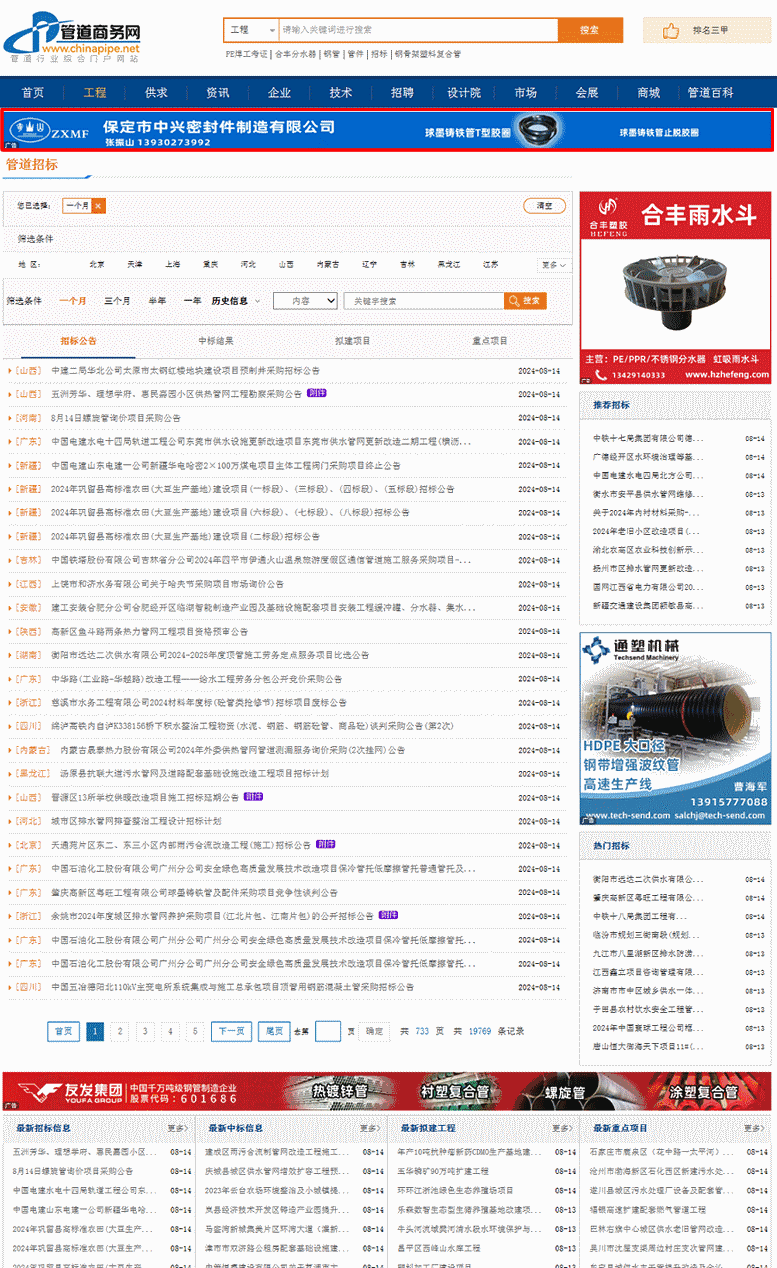Viewport: 777px width, 1268px height.
Task: Switch to the 中标结果 tab
Action: click(215, 341)
